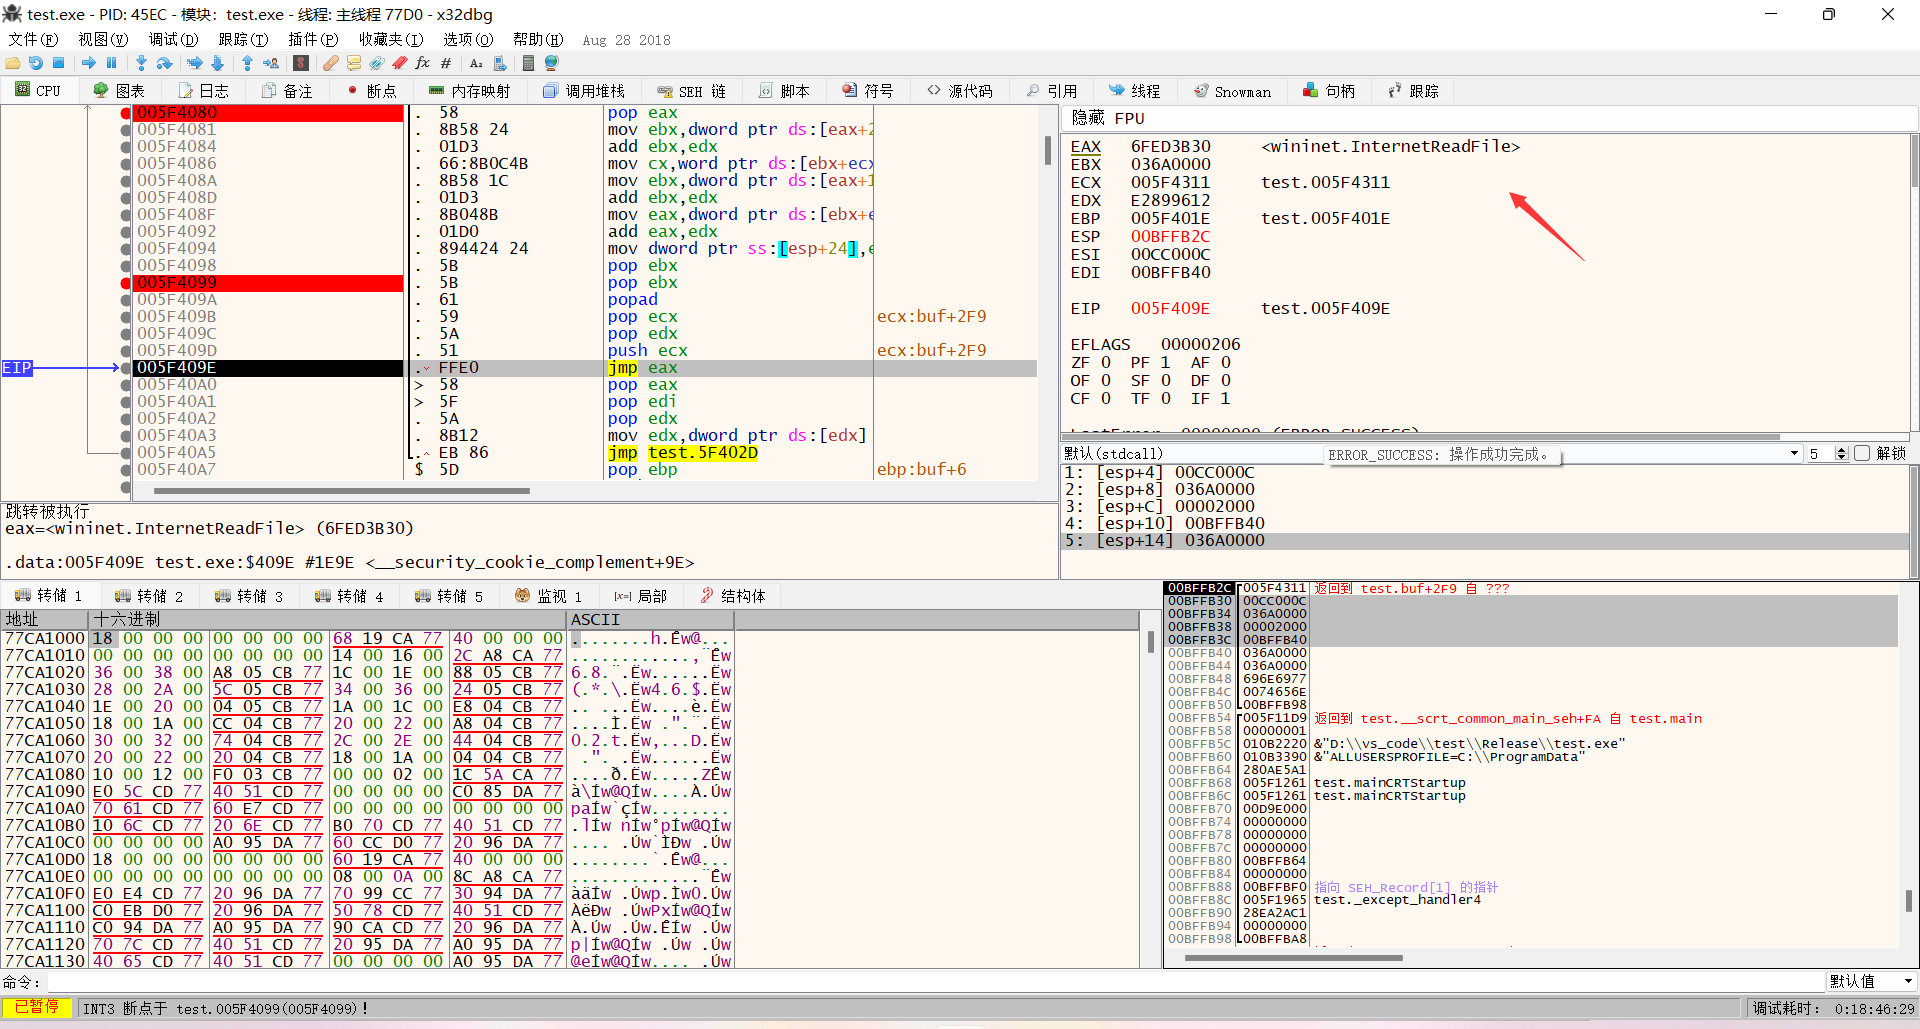Click the Find Intermodular Calls phone icon
Screen dimensions: 1920x1029
point(500,63)
